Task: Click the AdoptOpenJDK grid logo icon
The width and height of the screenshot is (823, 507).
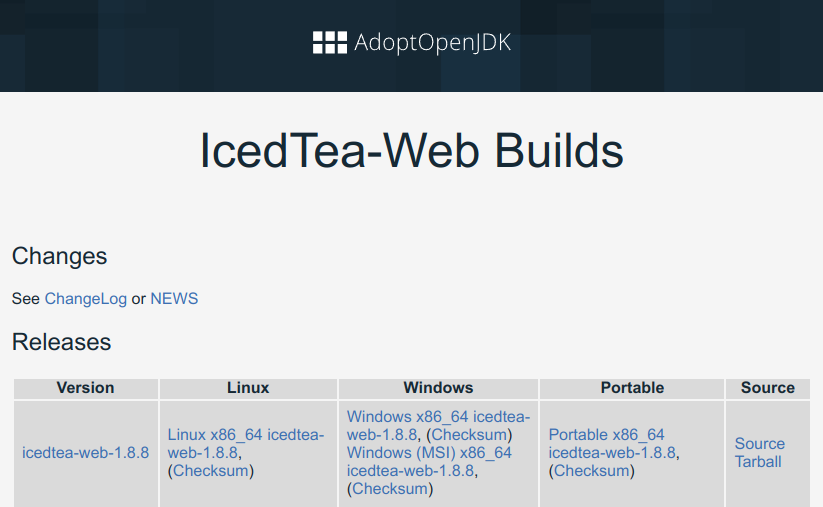Action: click(330, 43)
